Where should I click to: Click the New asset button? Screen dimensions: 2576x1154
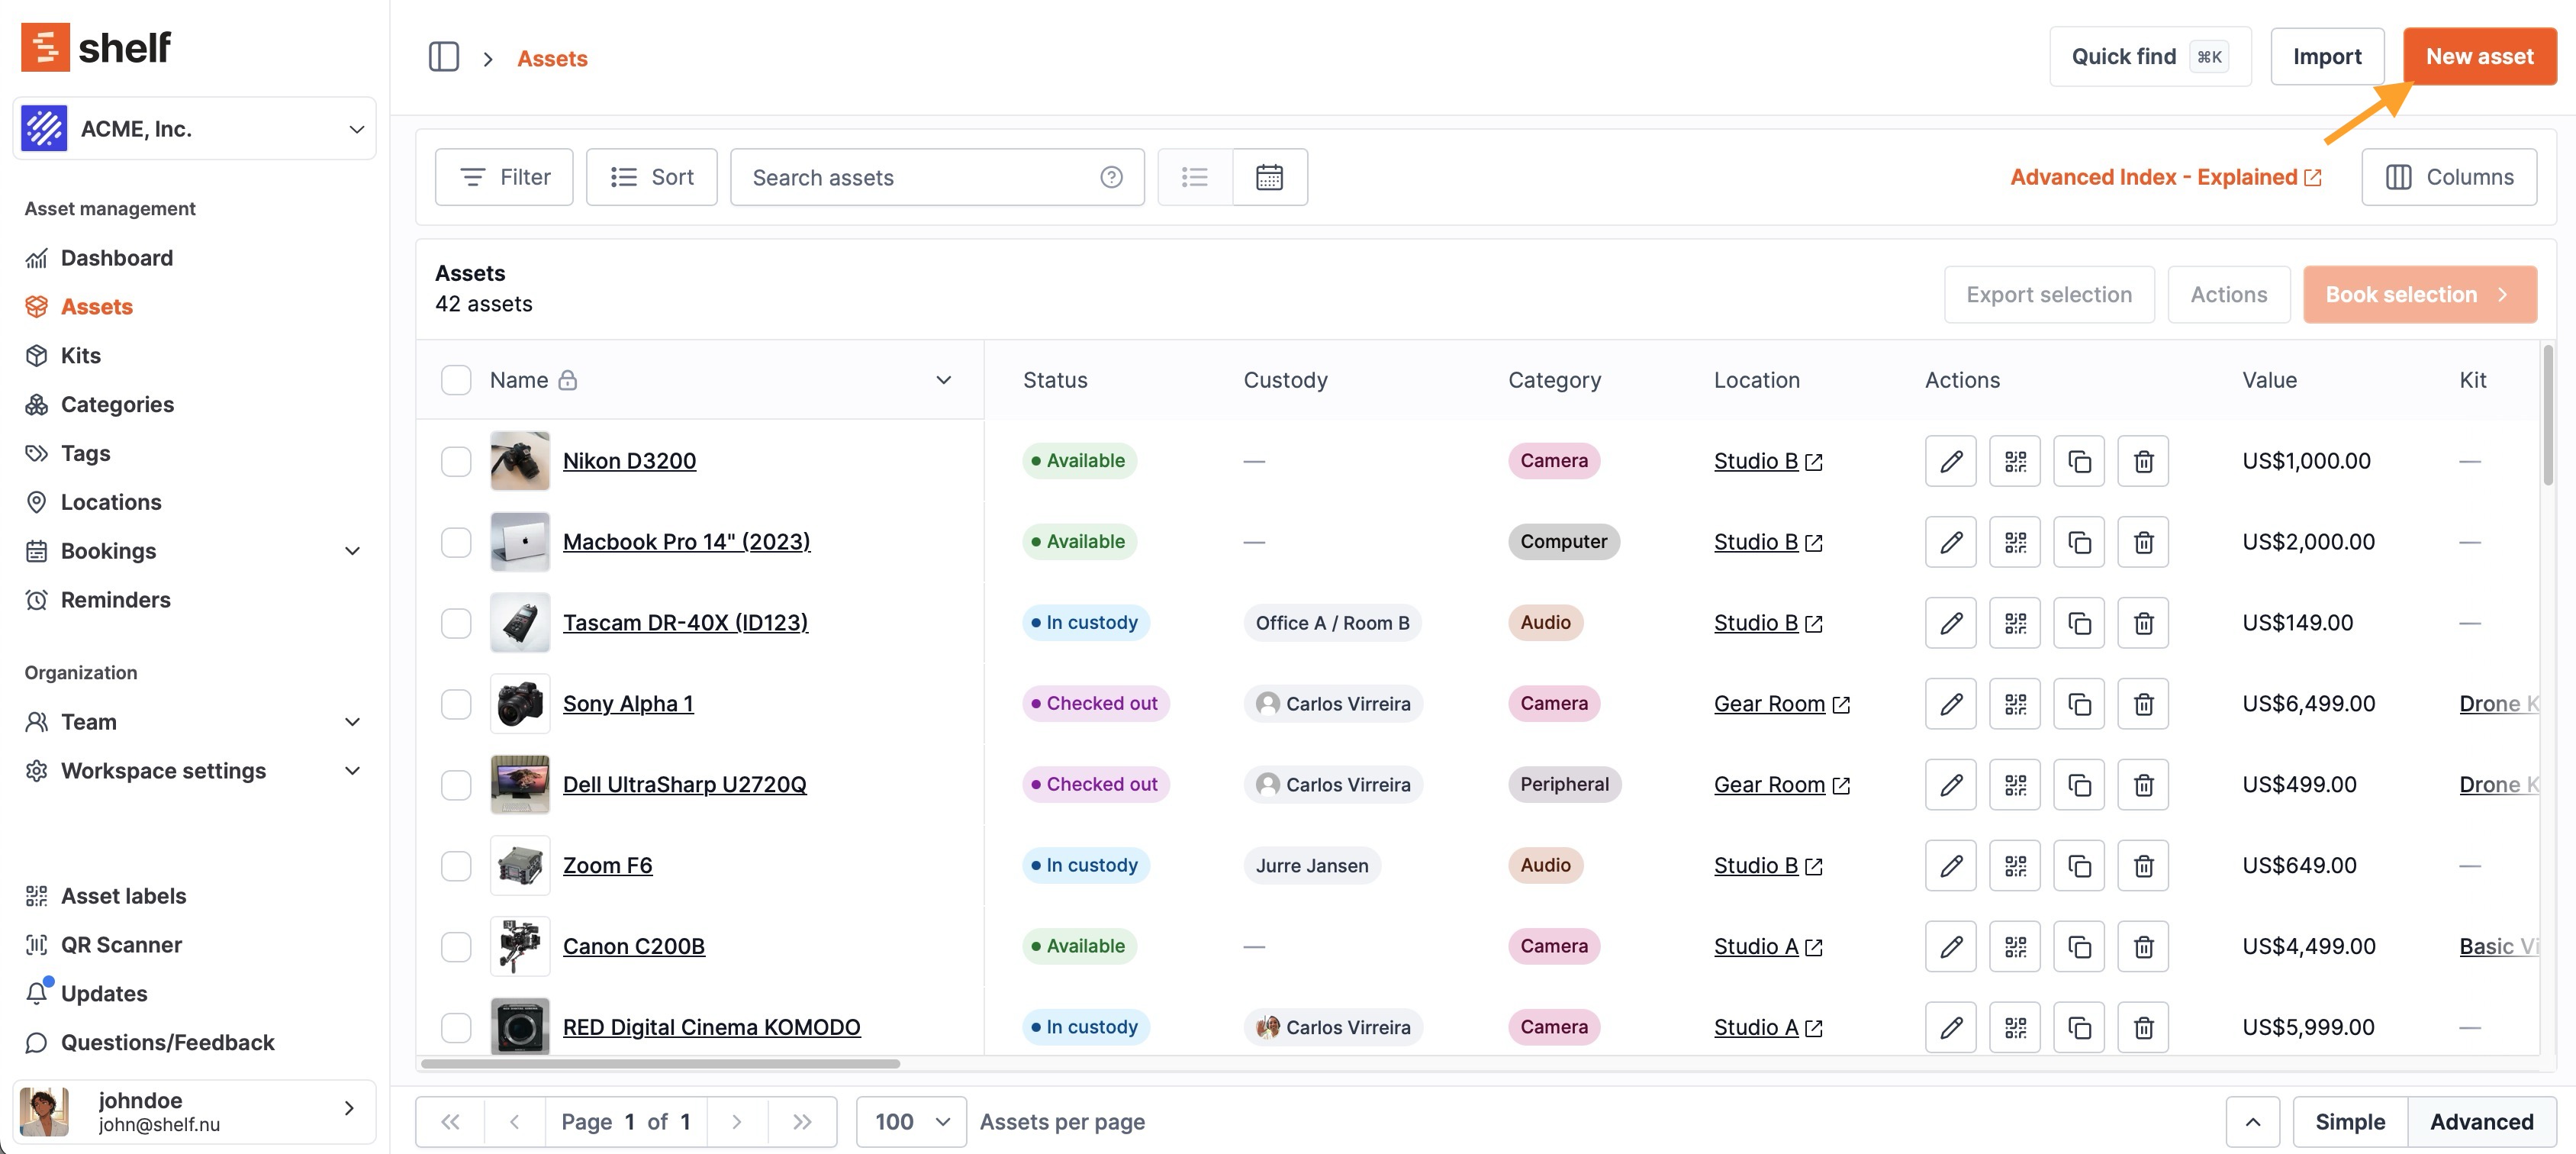coord(2478,57)
